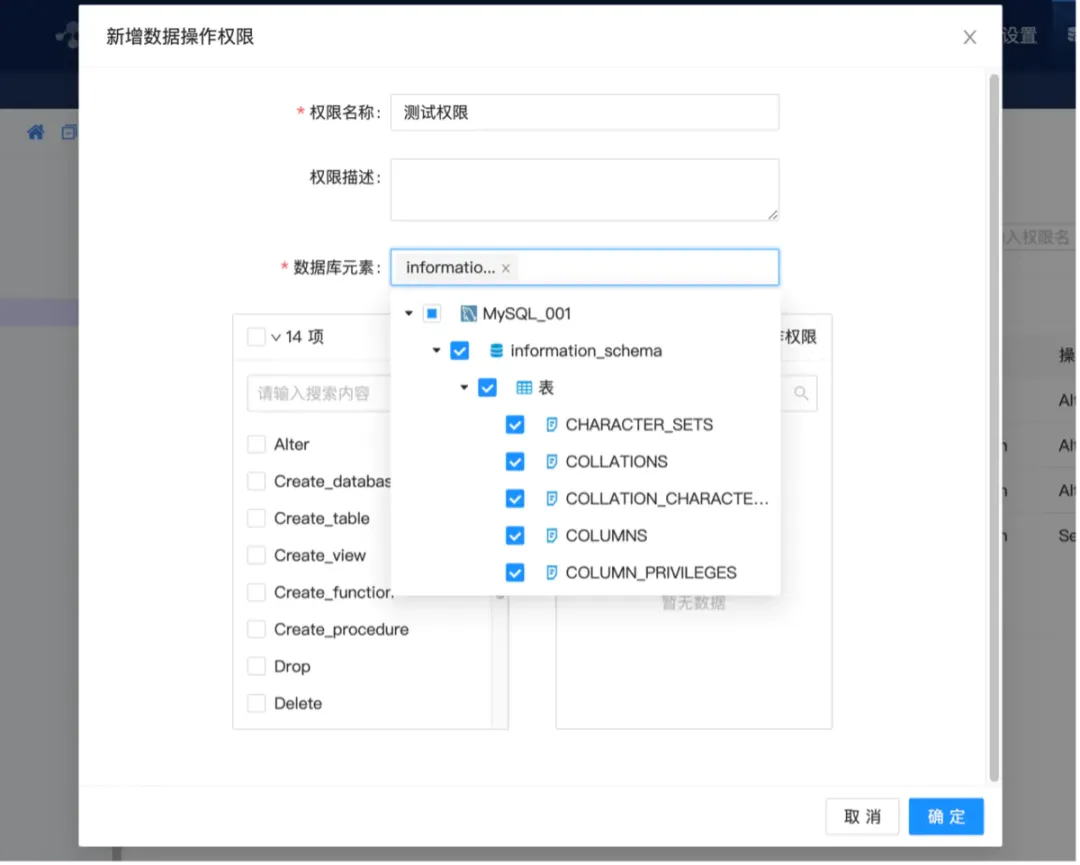This screenshot has width=1080, height=865.
Task: Click the COLUMNS table icon
Action: tap(551, 535)
